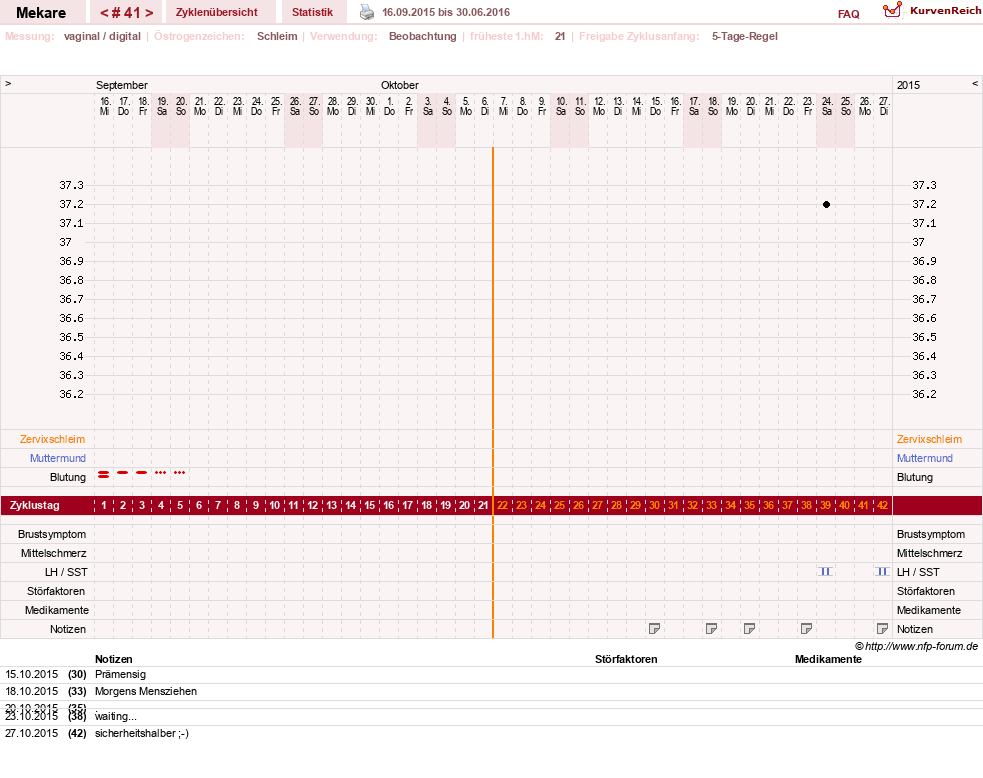
Task: Click the LH/SST test marker on day 42
Action: tap(882, 571)
